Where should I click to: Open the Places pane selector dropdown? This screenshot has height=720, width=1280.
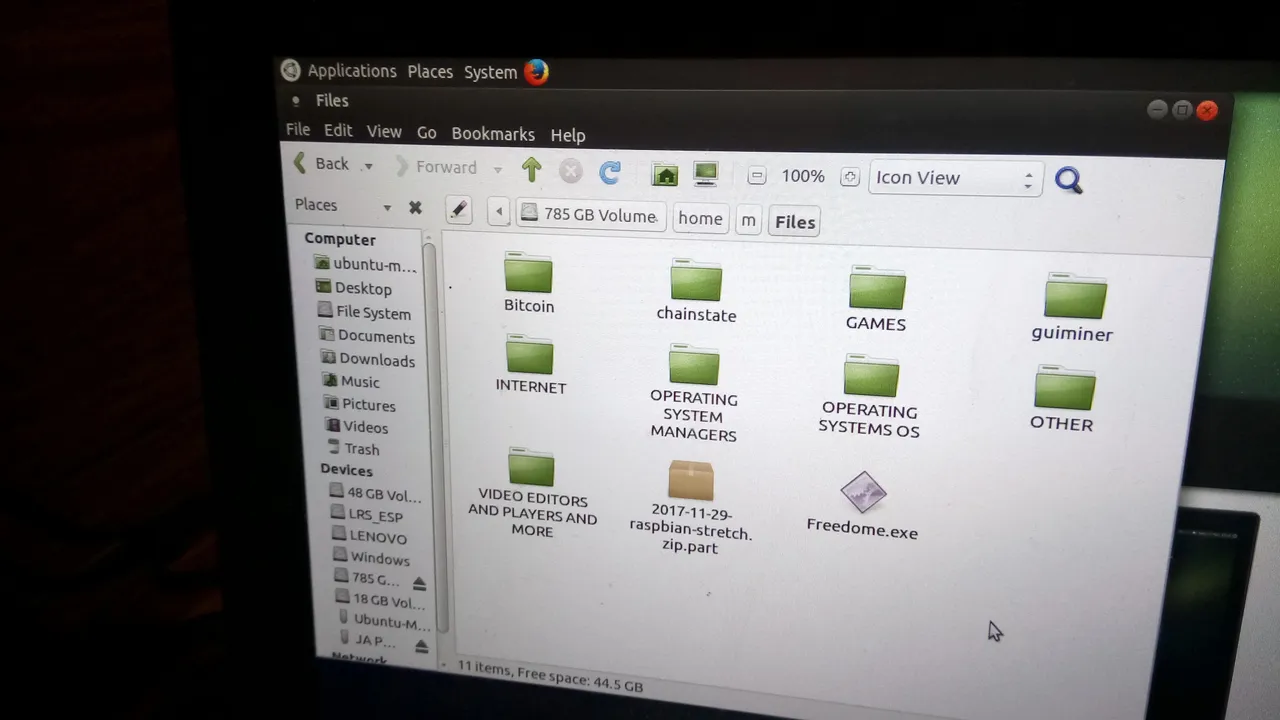pos(386,208)
